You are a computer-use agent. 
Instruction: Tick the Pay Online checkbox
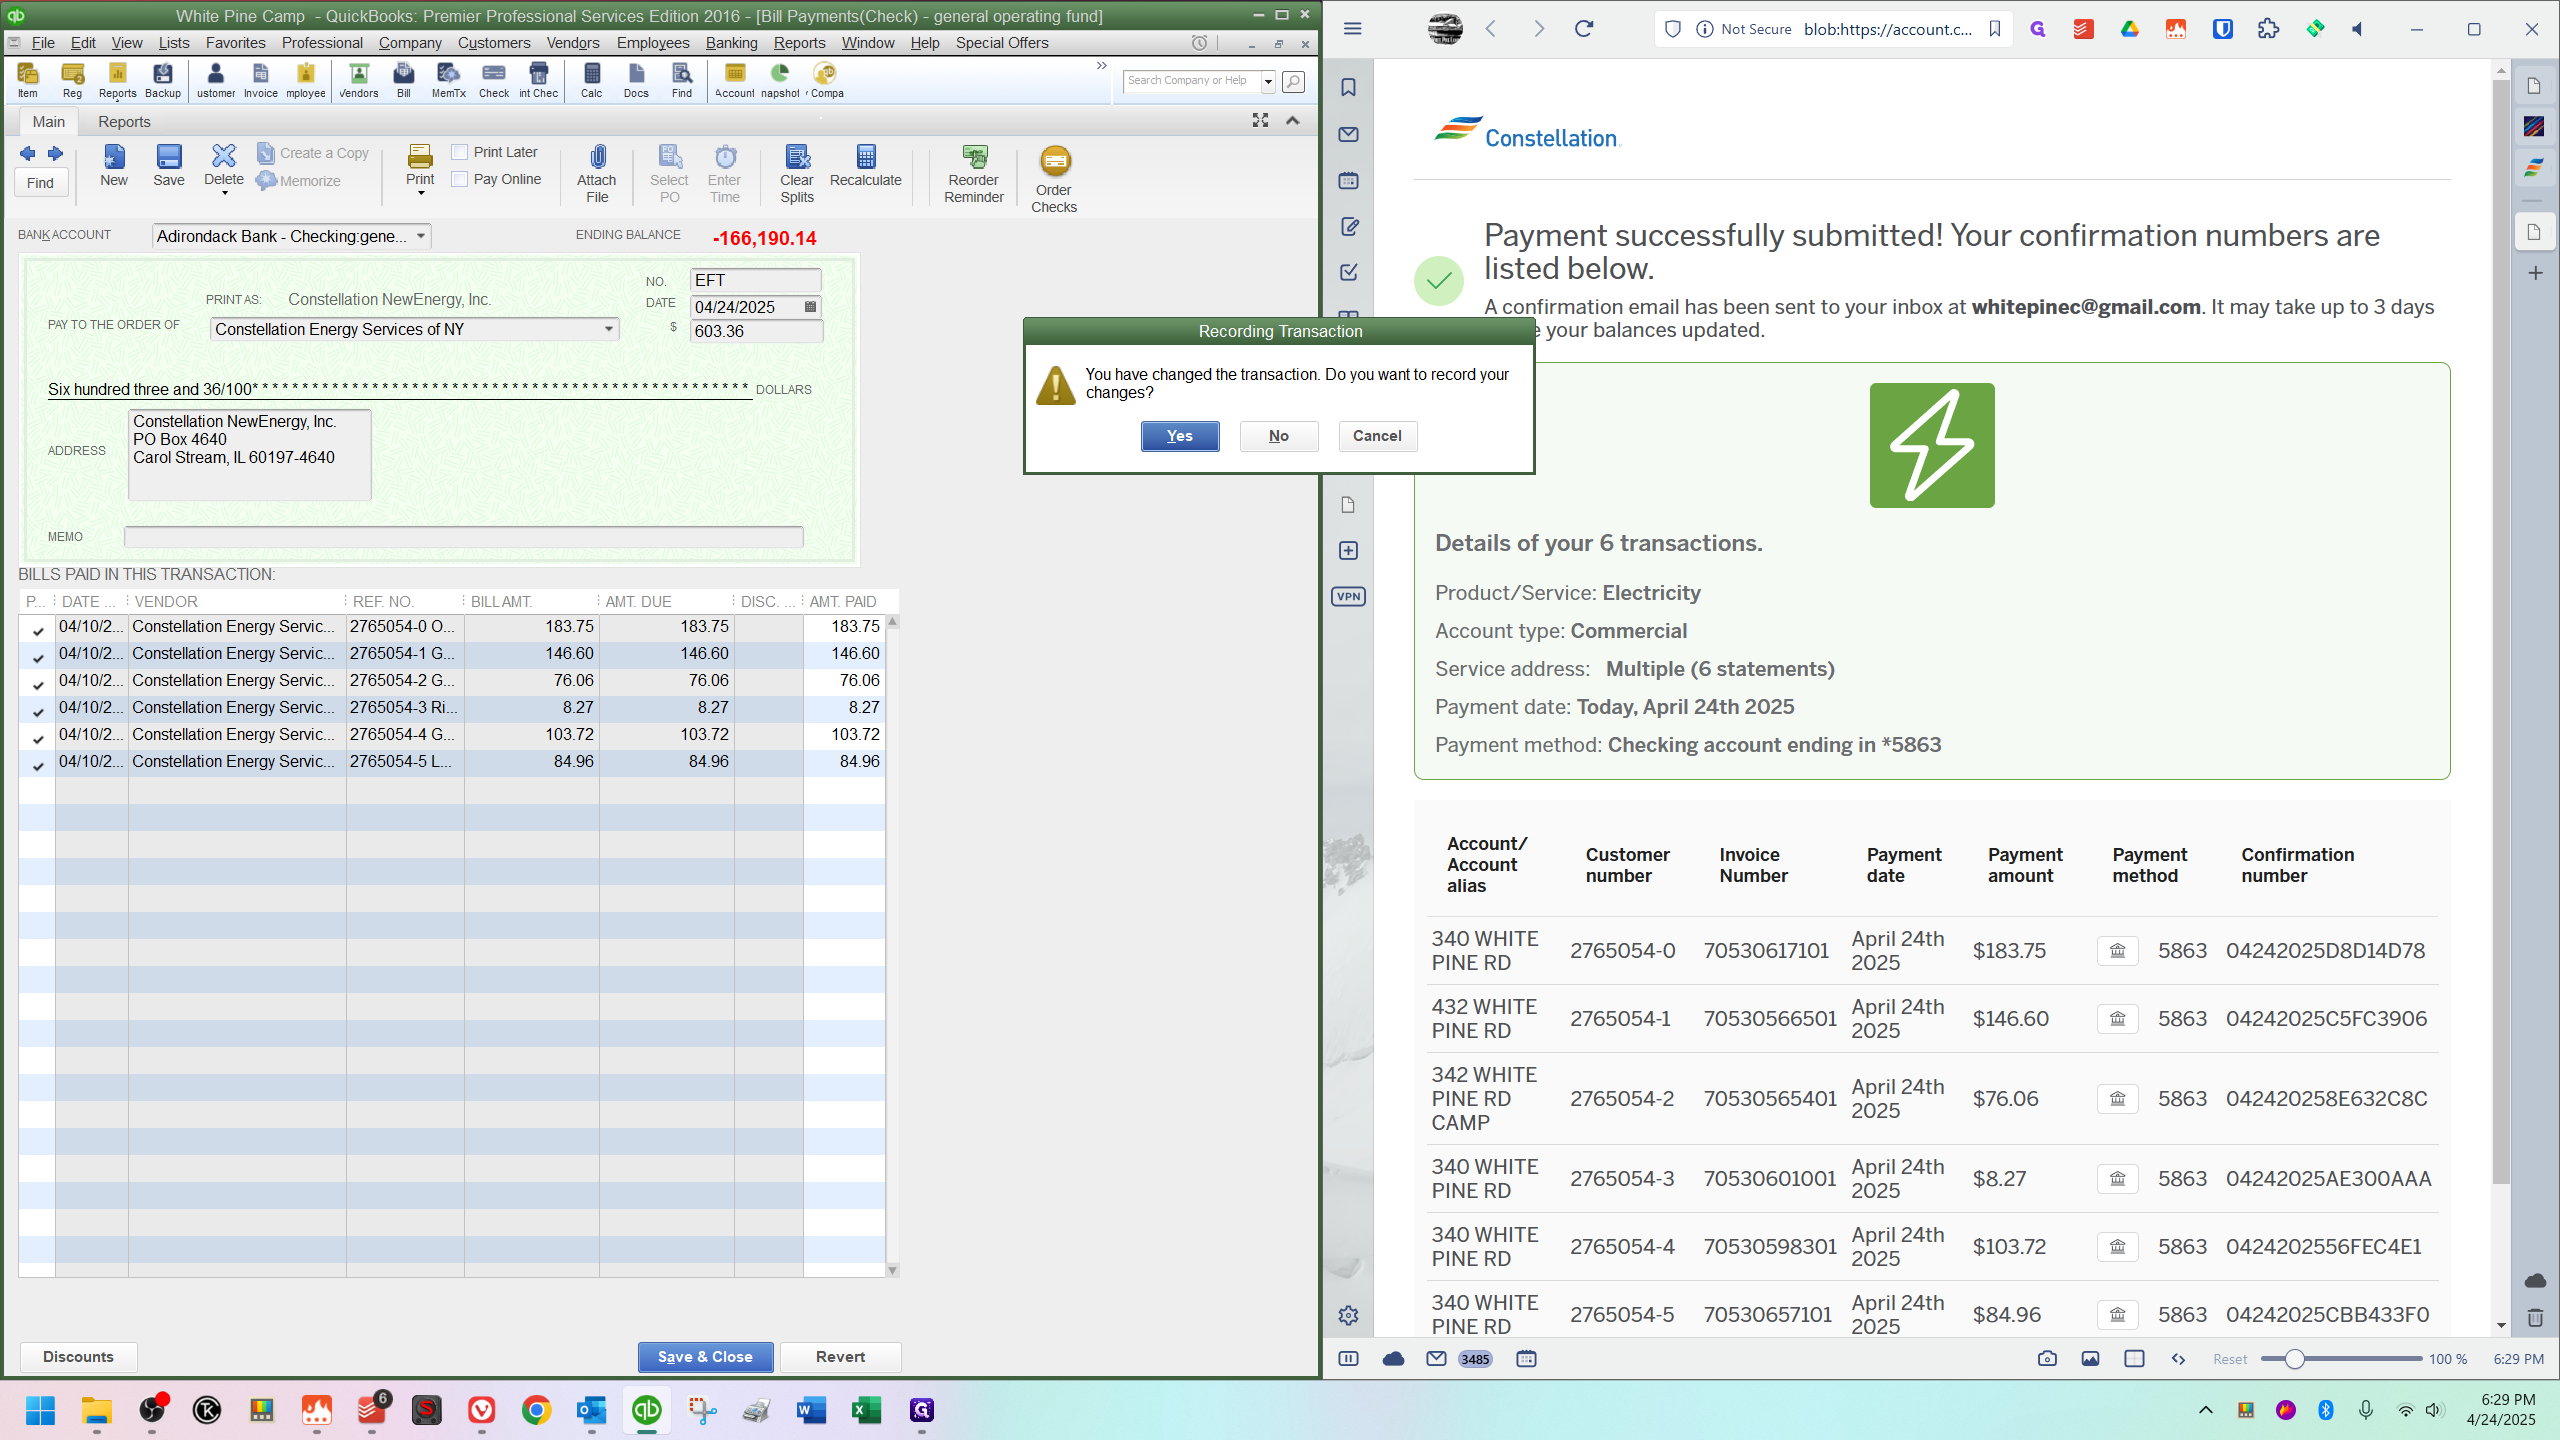[460, 179]
